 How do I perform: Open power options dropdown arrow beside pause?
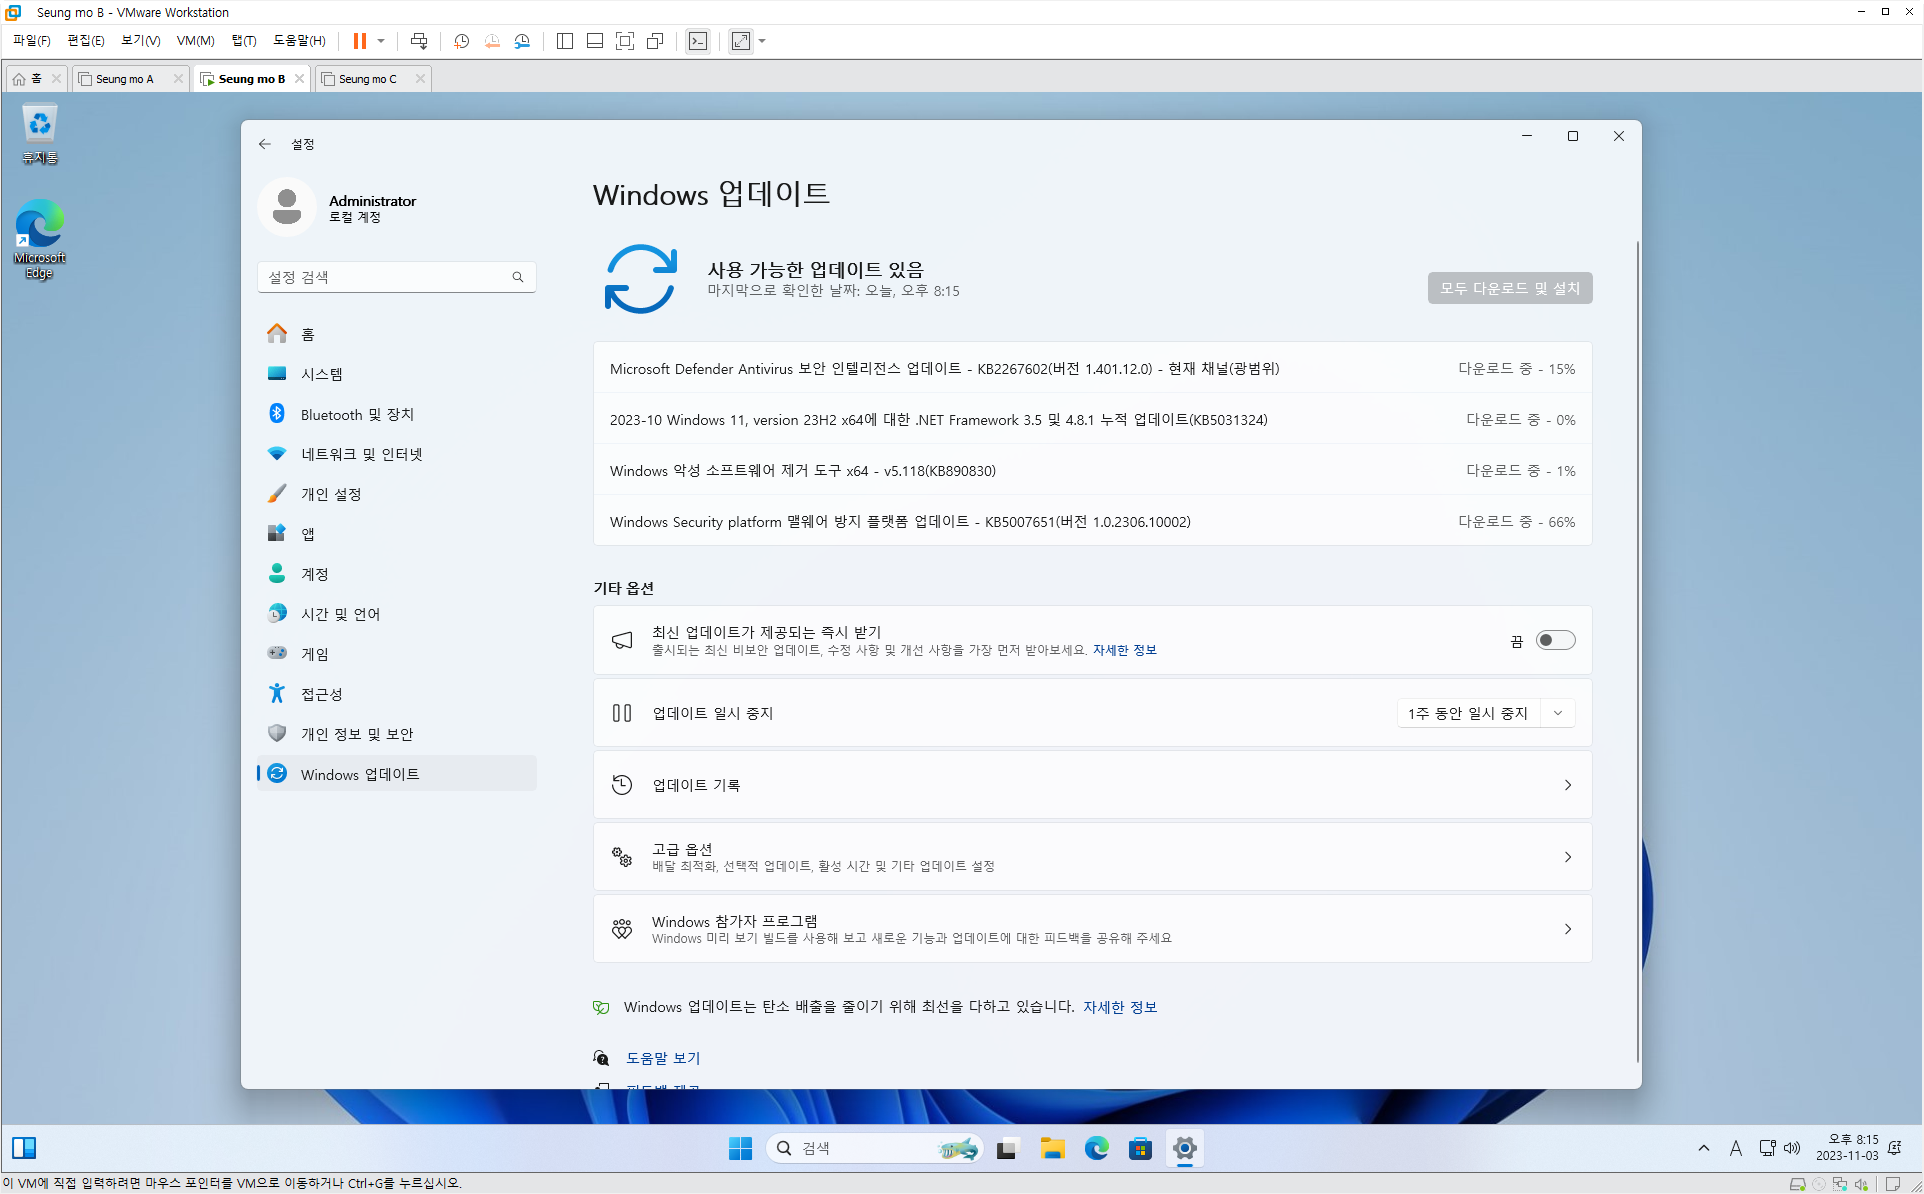pos(381,41)
